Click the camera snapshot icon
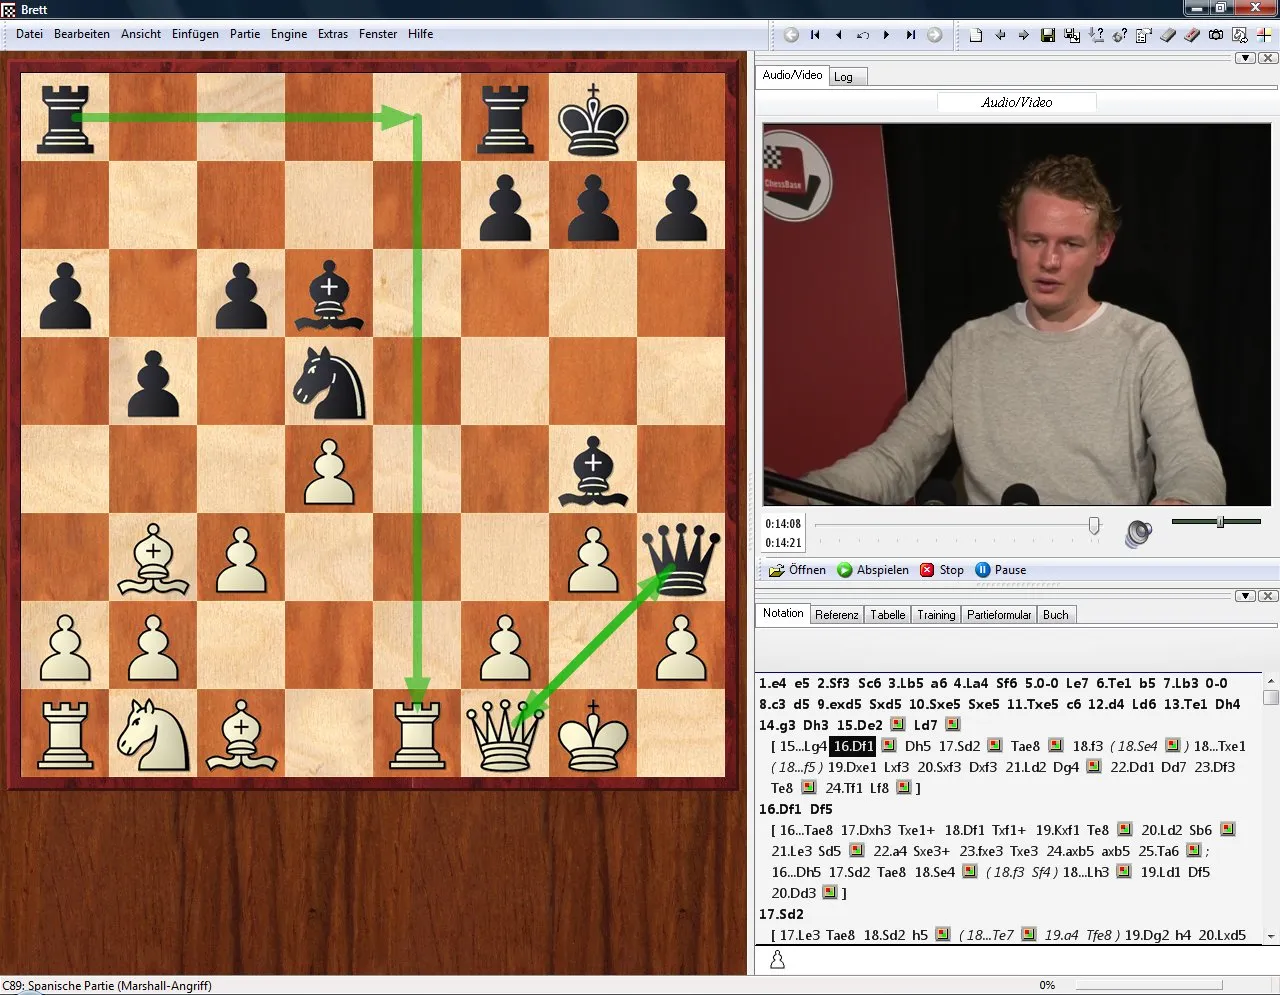The image size is (1280, 995). [x=1216, y=35]
